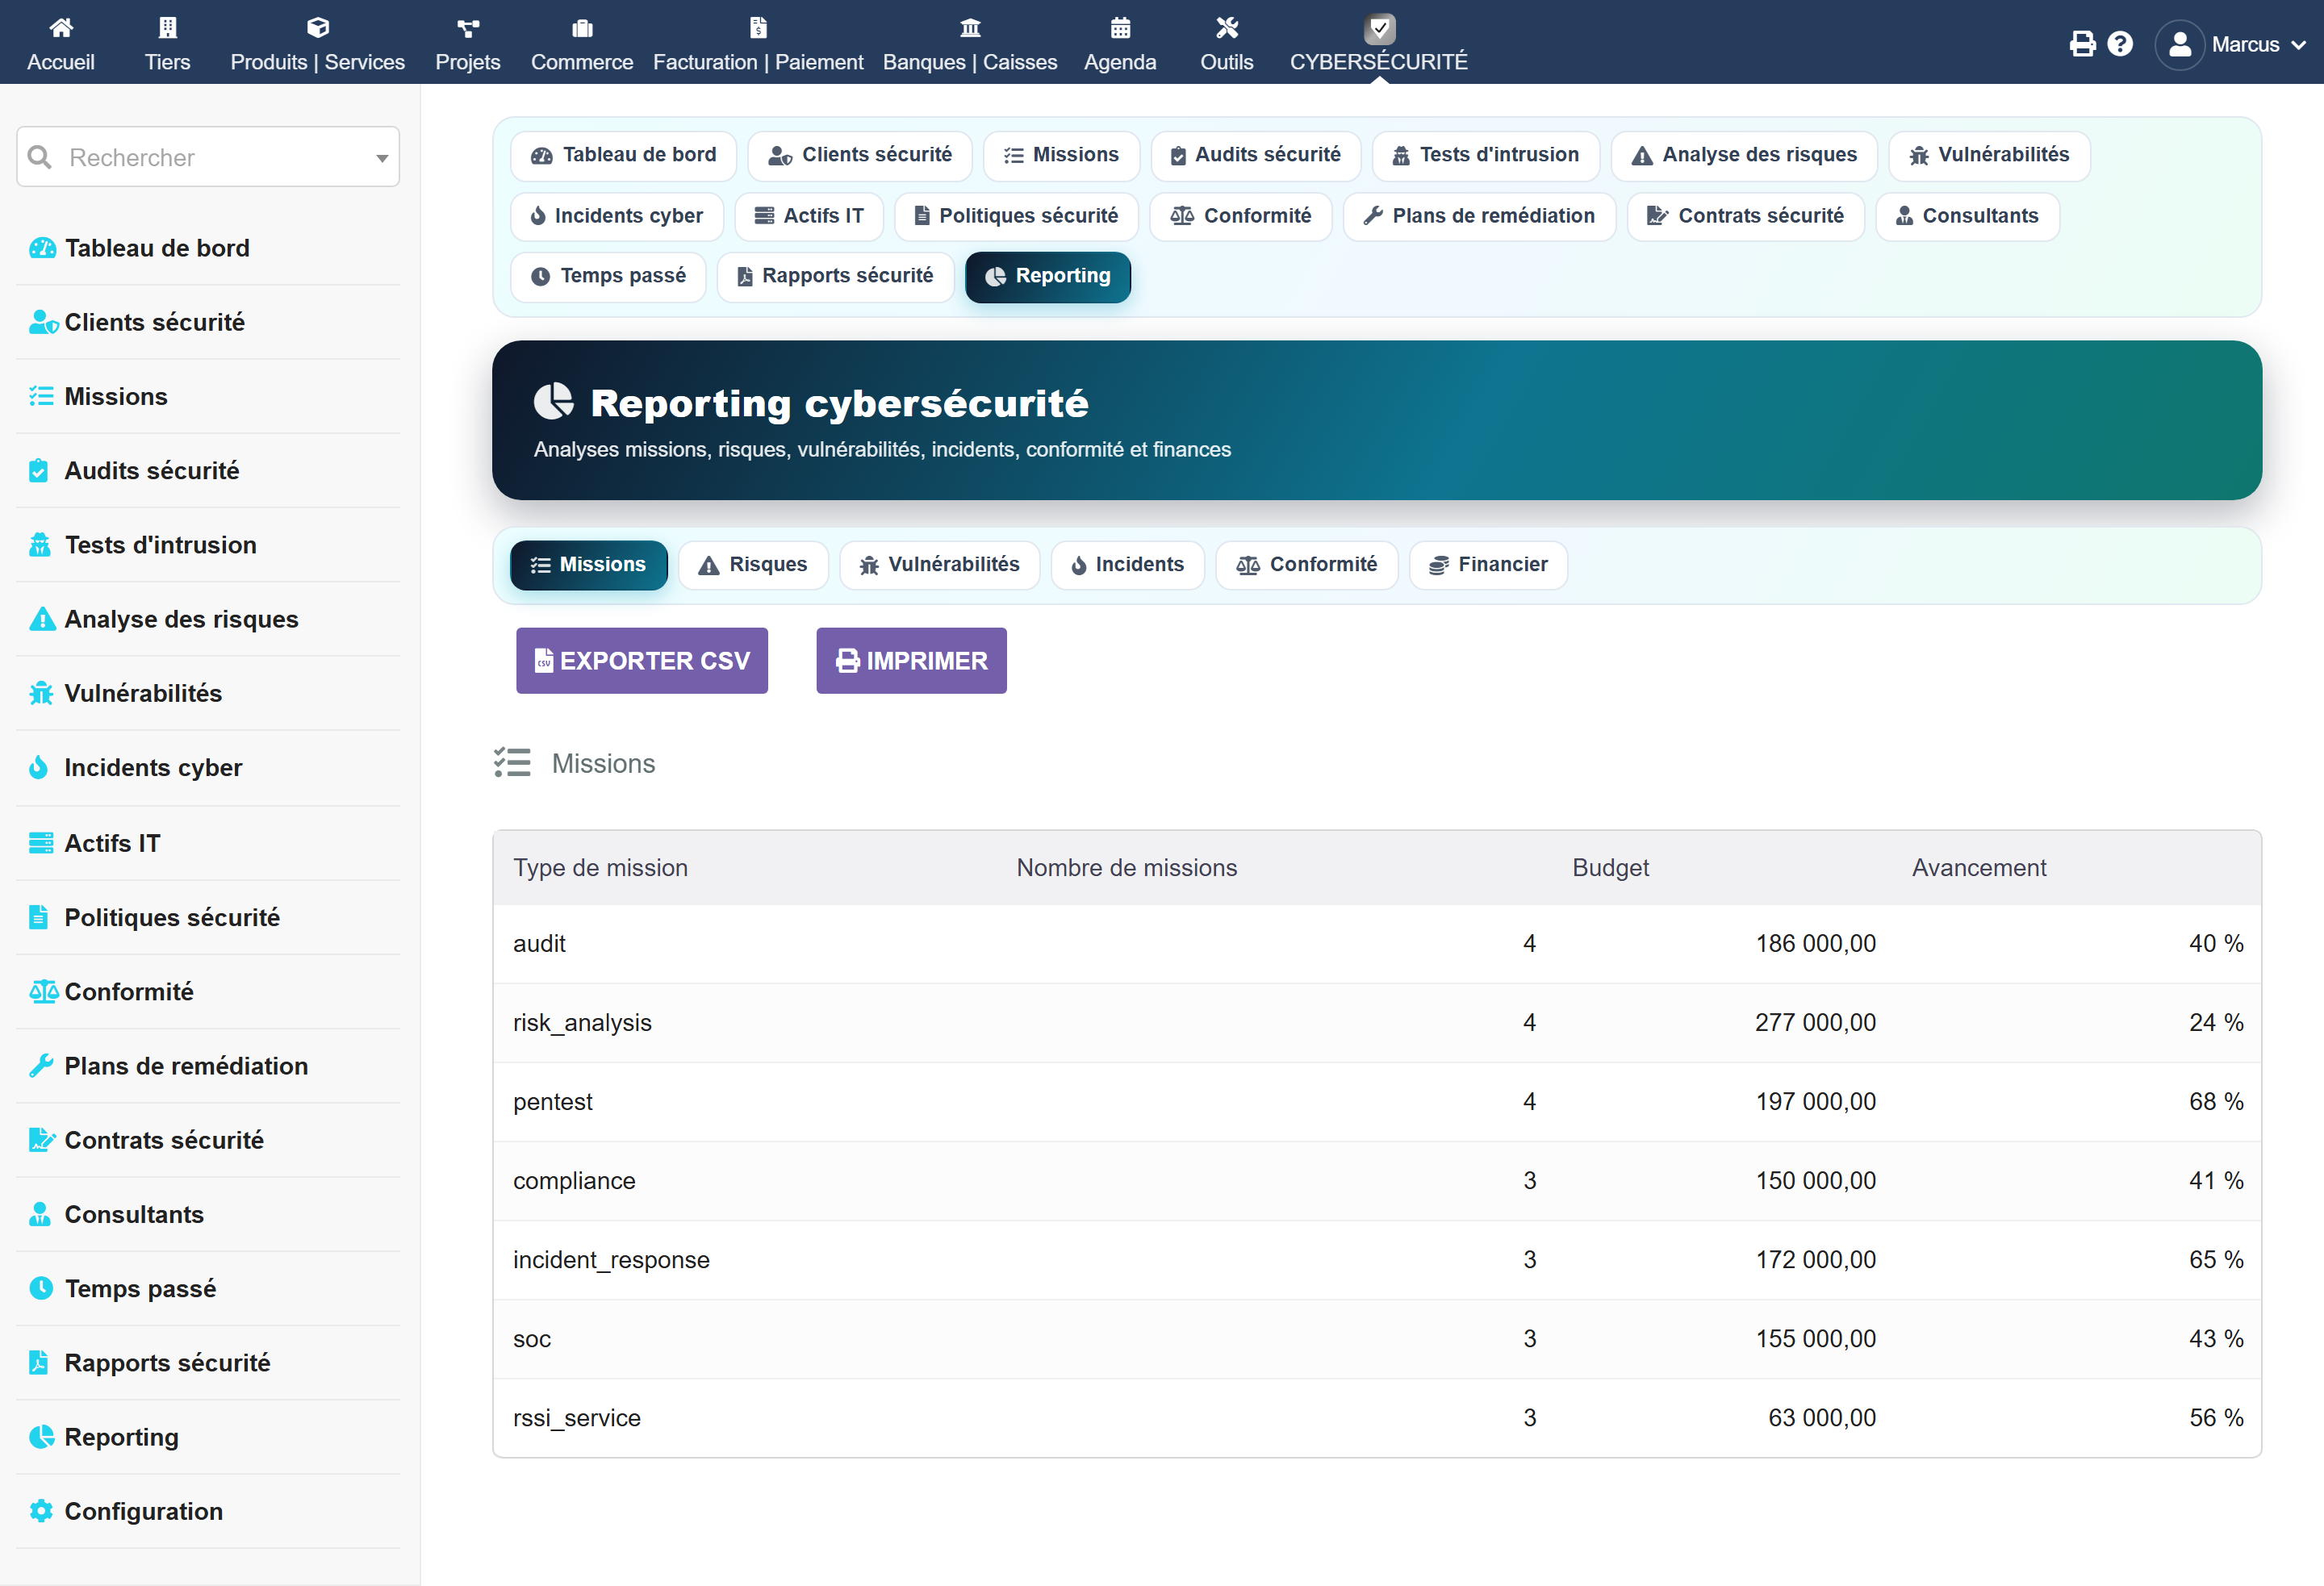Click the CYBERSÉCURITÉ shield icon
This screenshot has height=1586, width=2324.
pos(1380,28)
